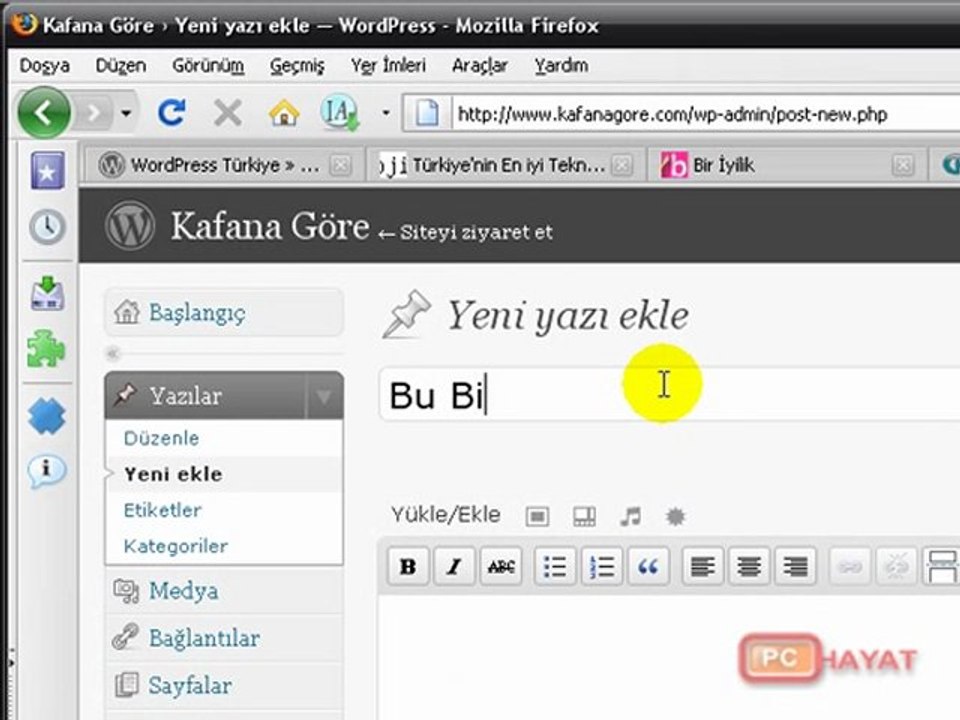Open the Bağlantılar menu
960x720 pixels.
pyautogui.click(x=224, y=638)
